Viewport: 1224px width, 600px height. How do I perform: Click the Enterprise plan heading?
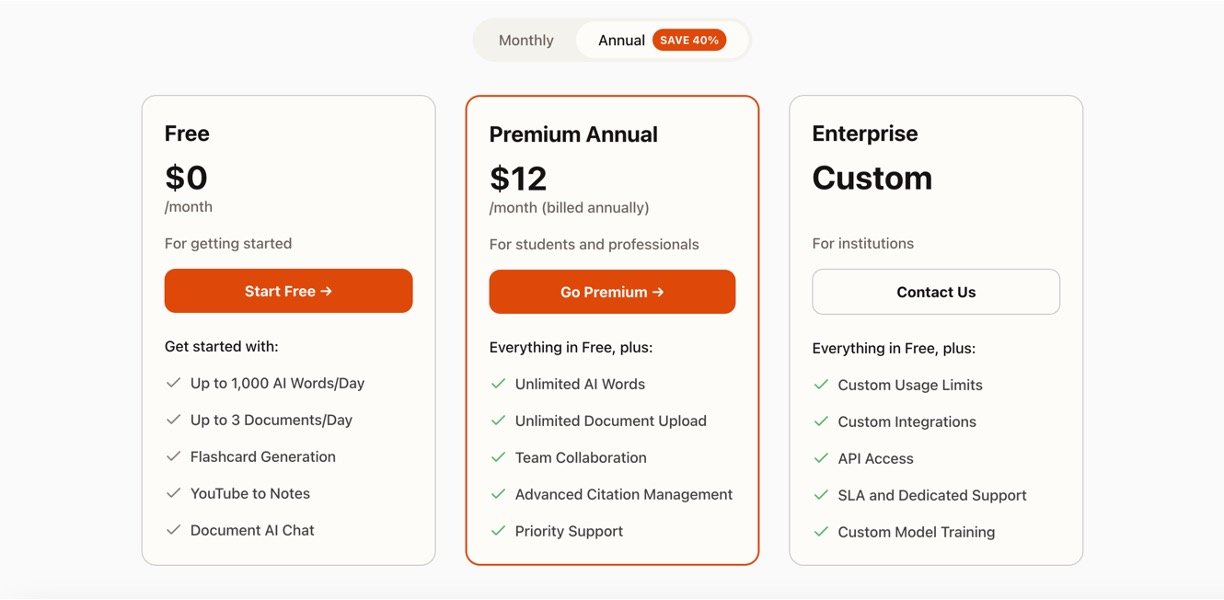[864, 134]
